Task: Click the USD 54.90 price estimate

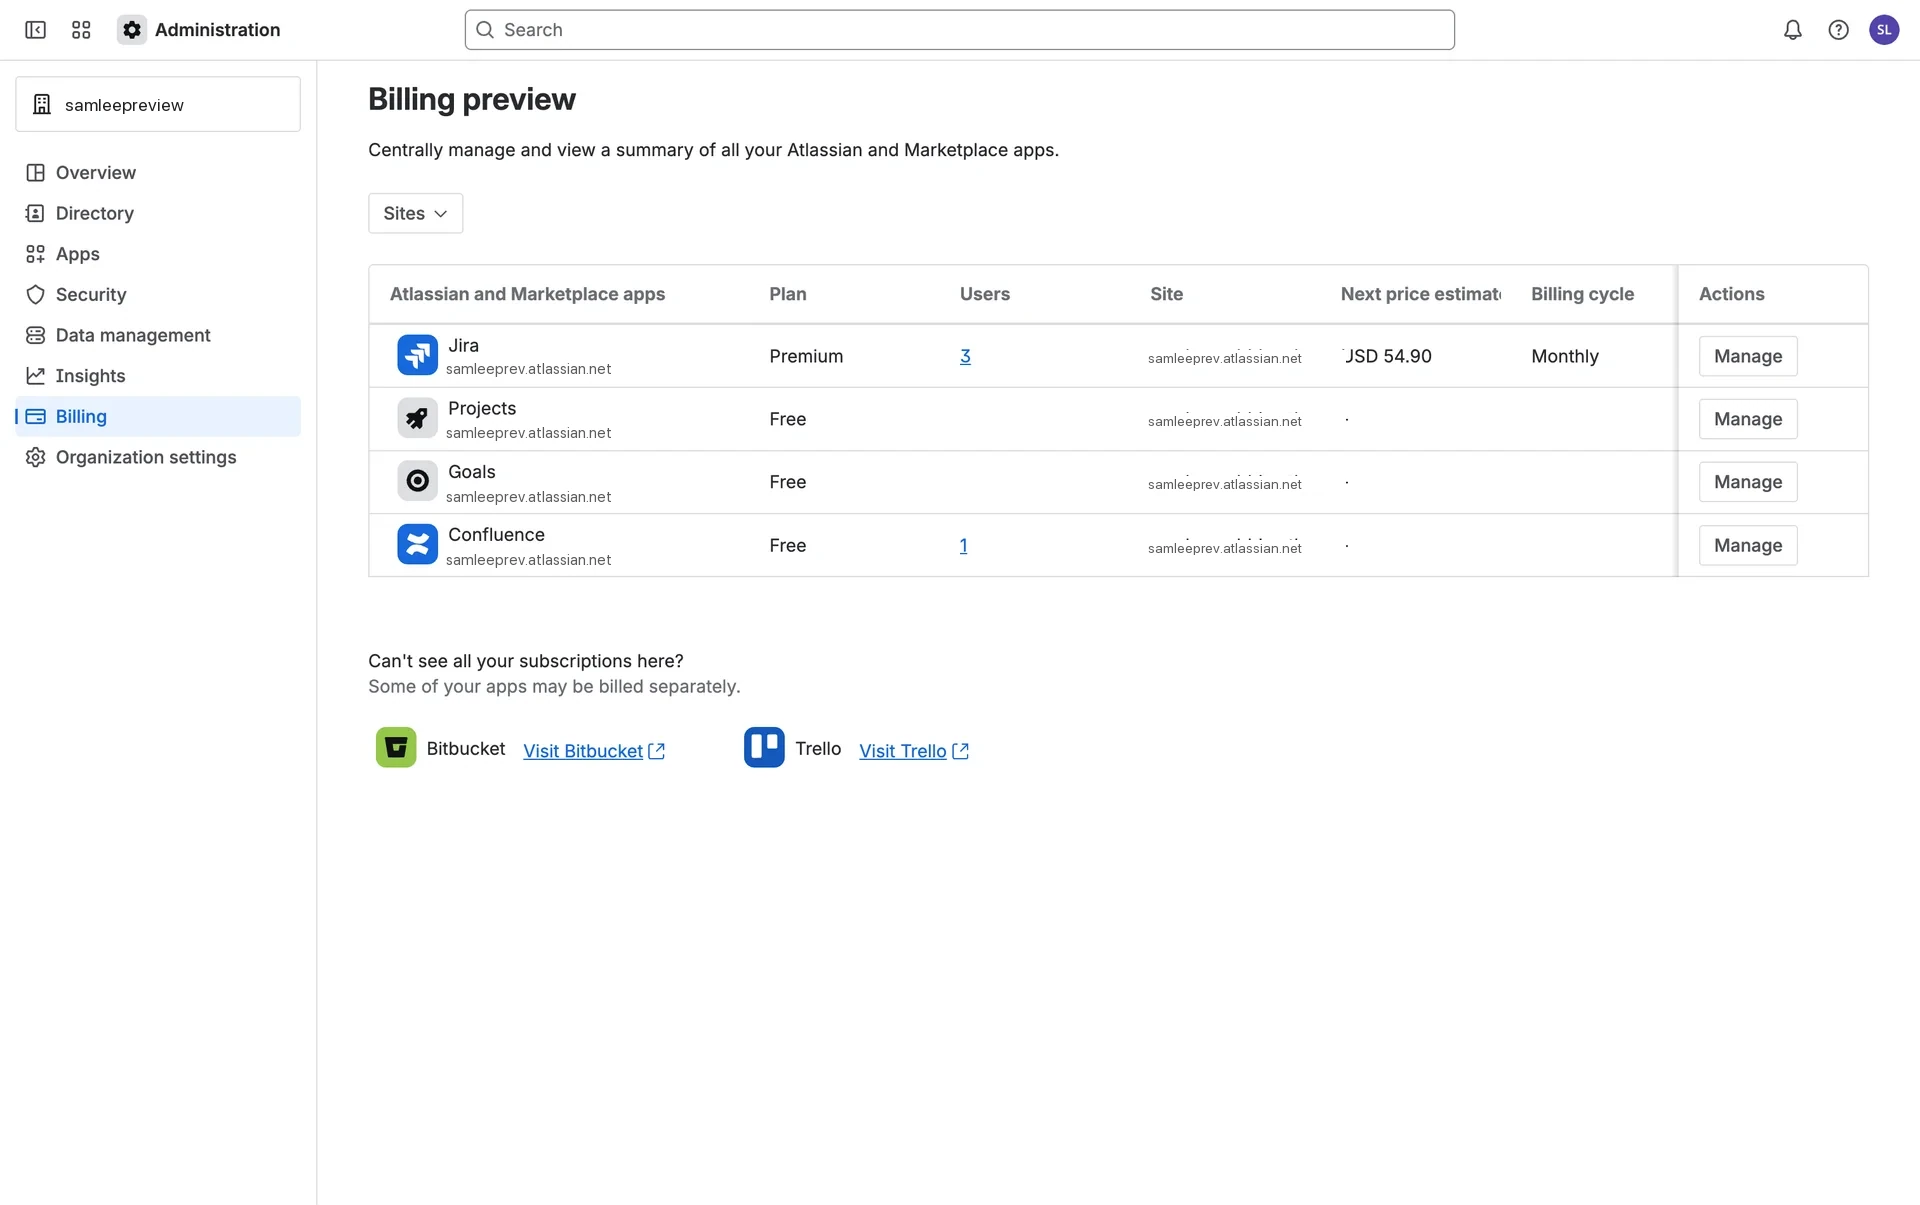Action: pos(1387,356)
